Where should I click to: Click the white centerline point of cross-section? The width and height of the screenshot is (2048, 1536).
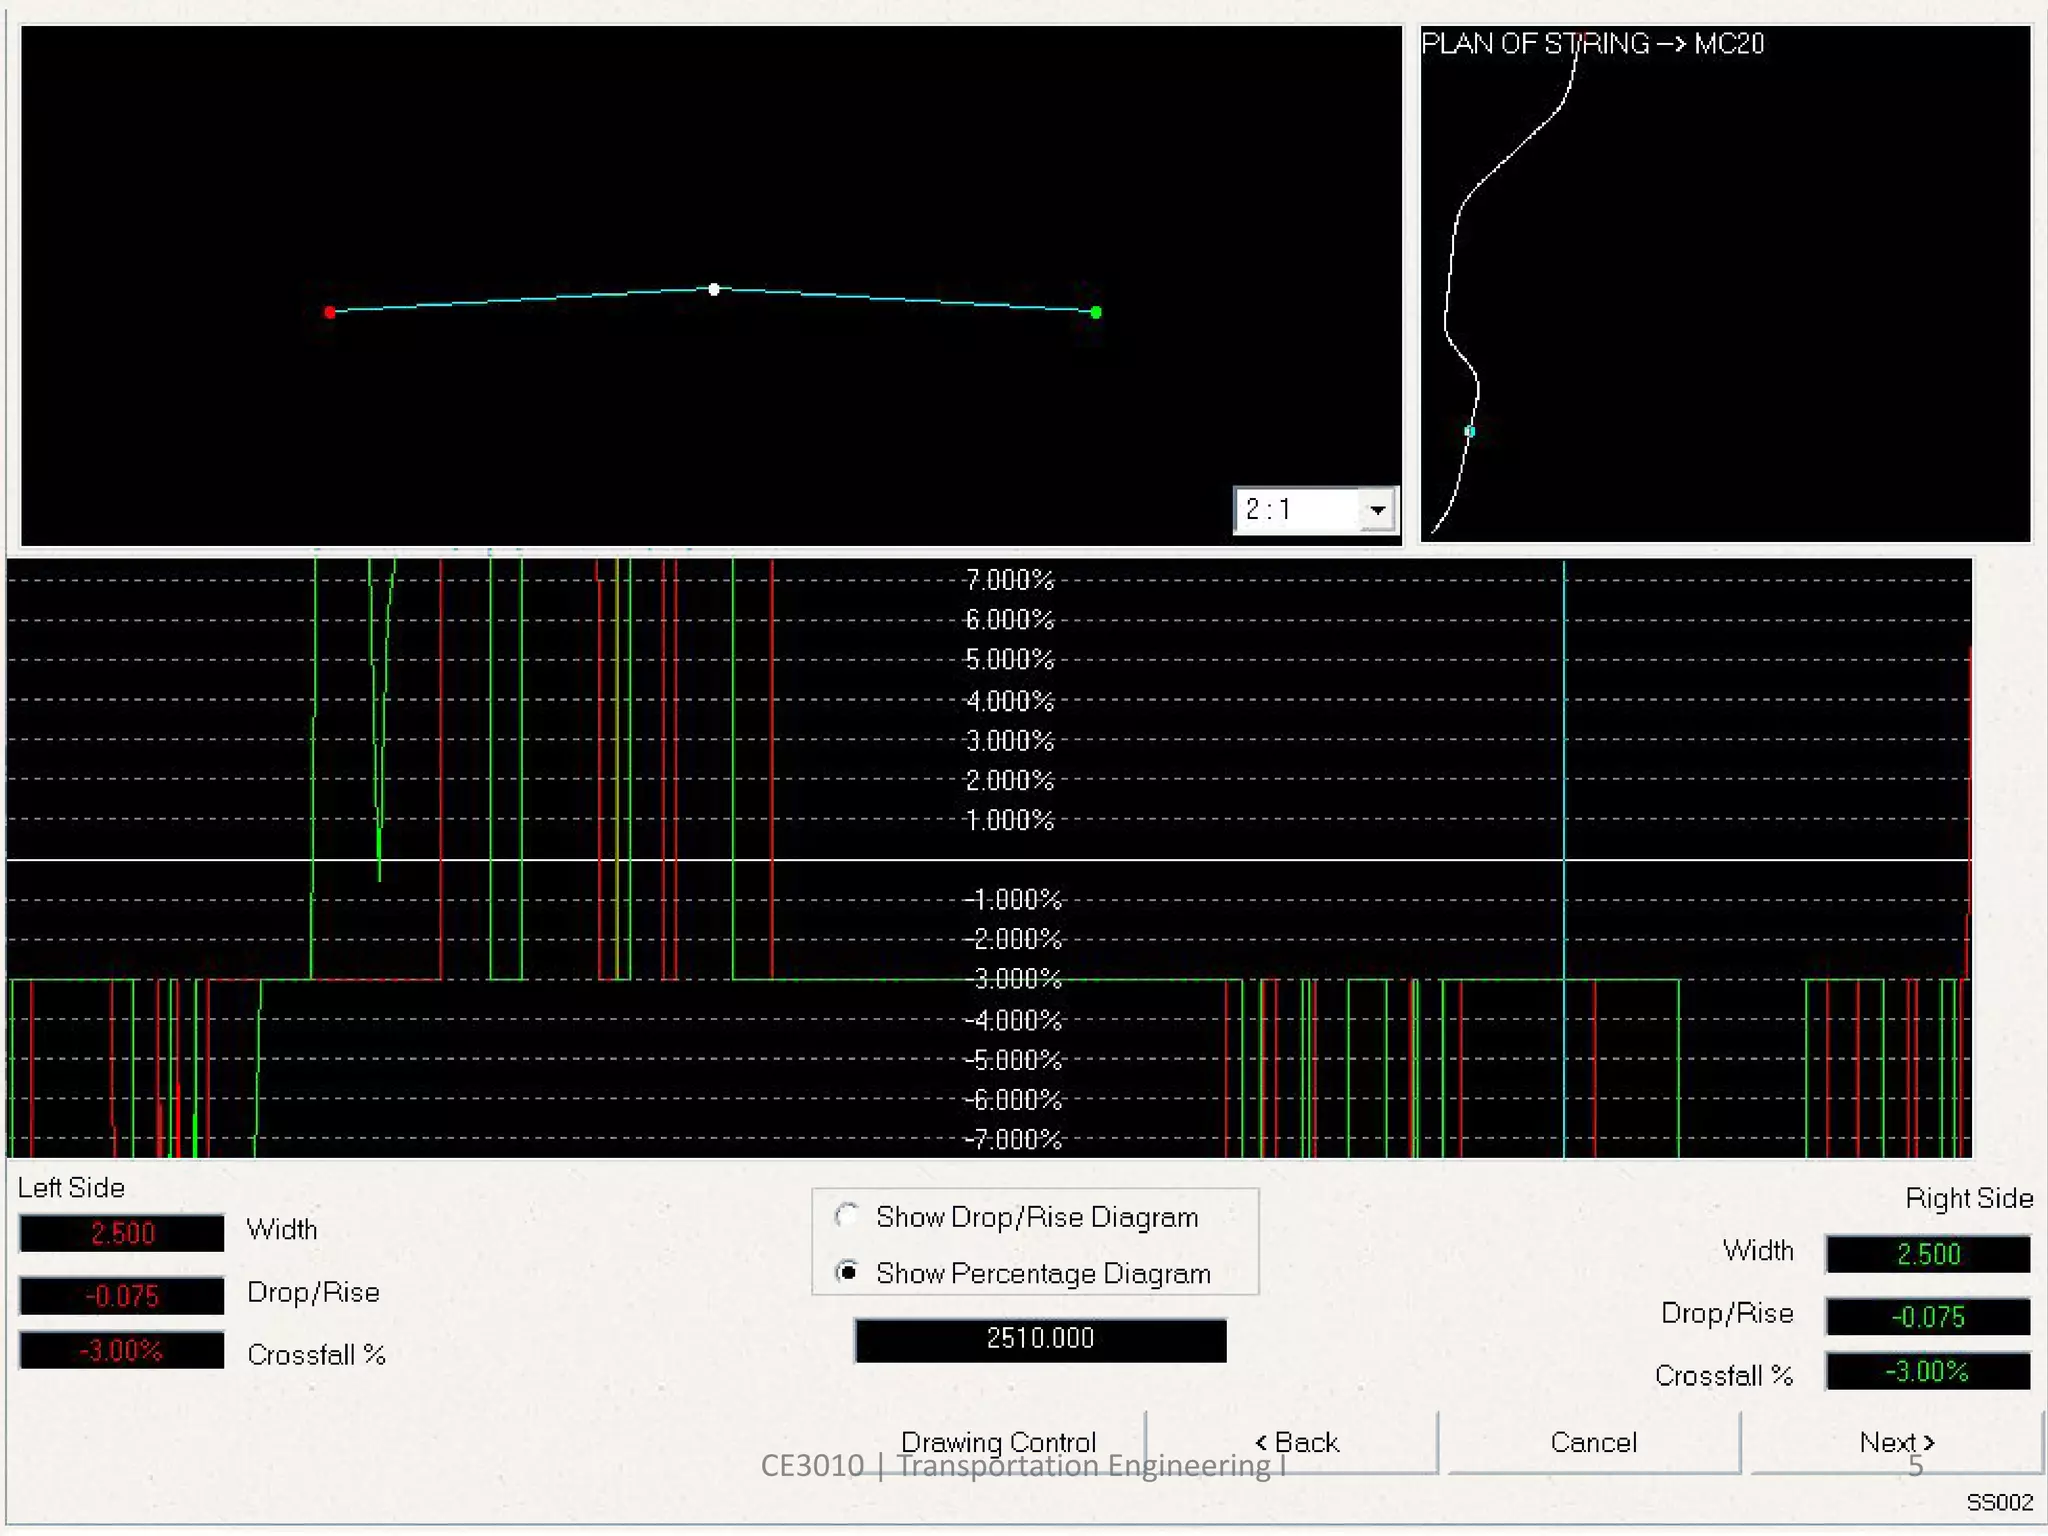click(714, 289)
